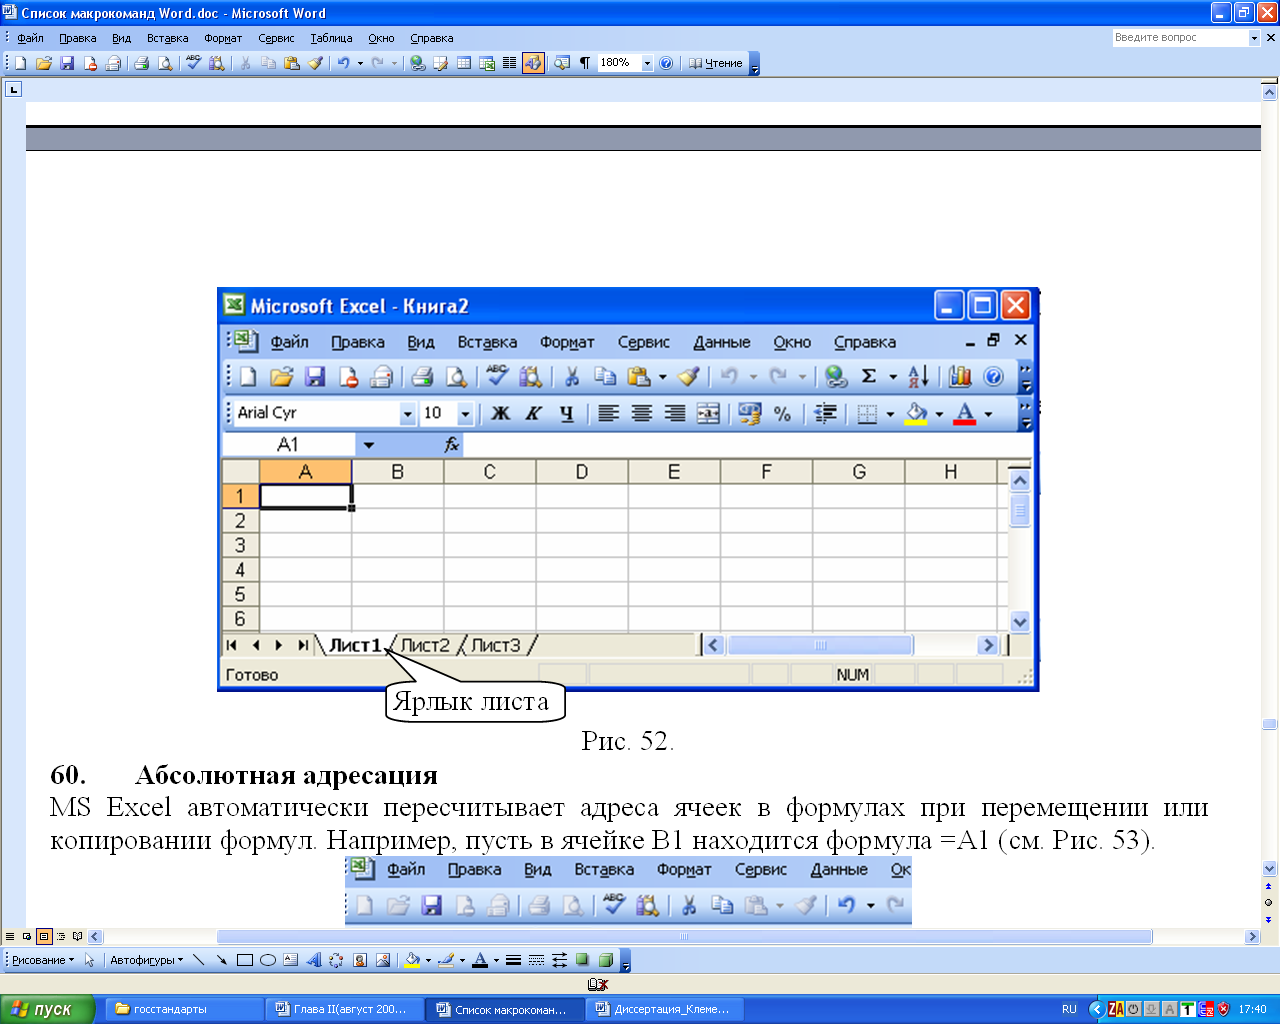Click the RU language indicator in taskbar

pos(1069,1009)
